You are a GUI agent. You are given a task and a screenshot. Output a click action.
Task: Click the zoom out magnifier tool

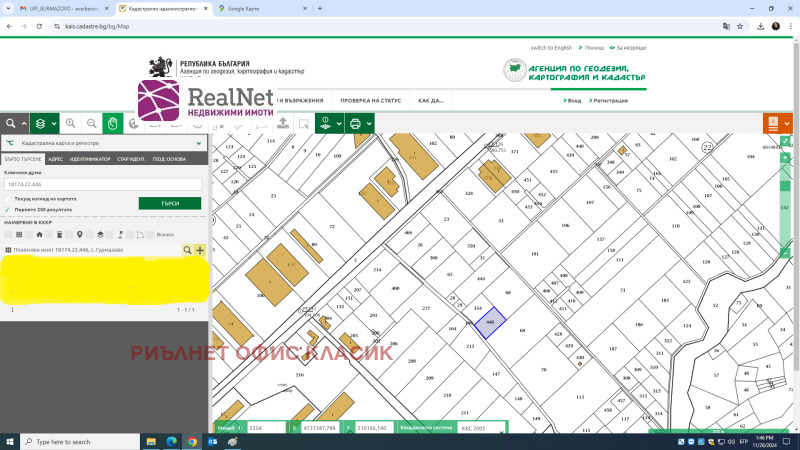pyautogui.click(x=91, y=124)
